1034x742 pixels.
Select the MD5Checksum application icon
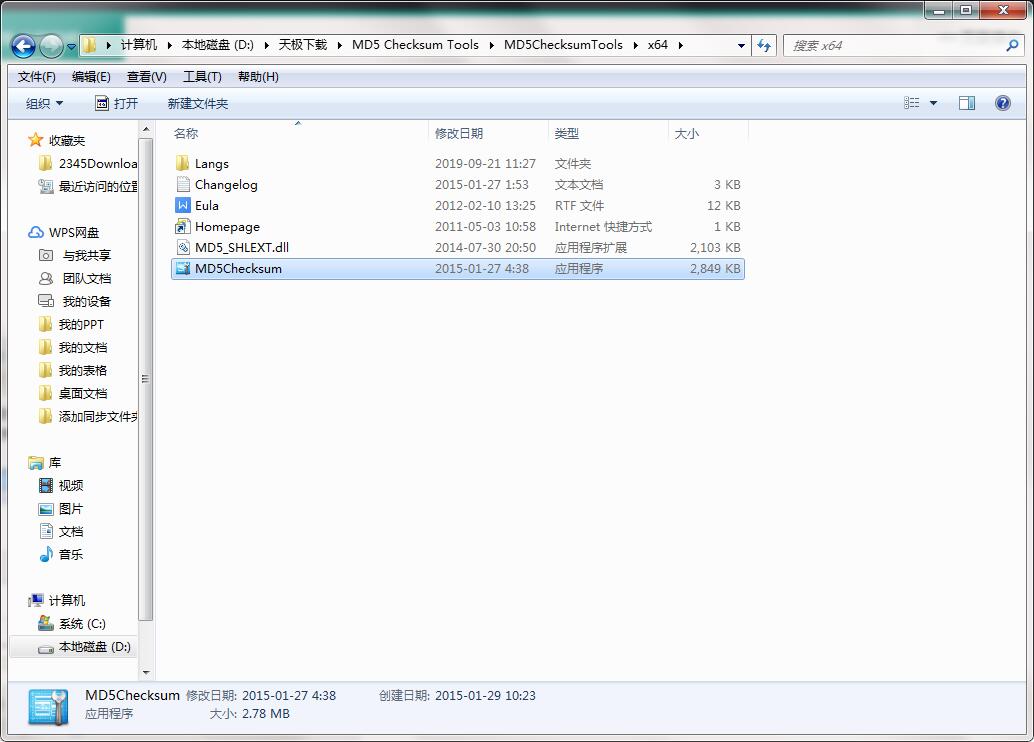point(183,268)
